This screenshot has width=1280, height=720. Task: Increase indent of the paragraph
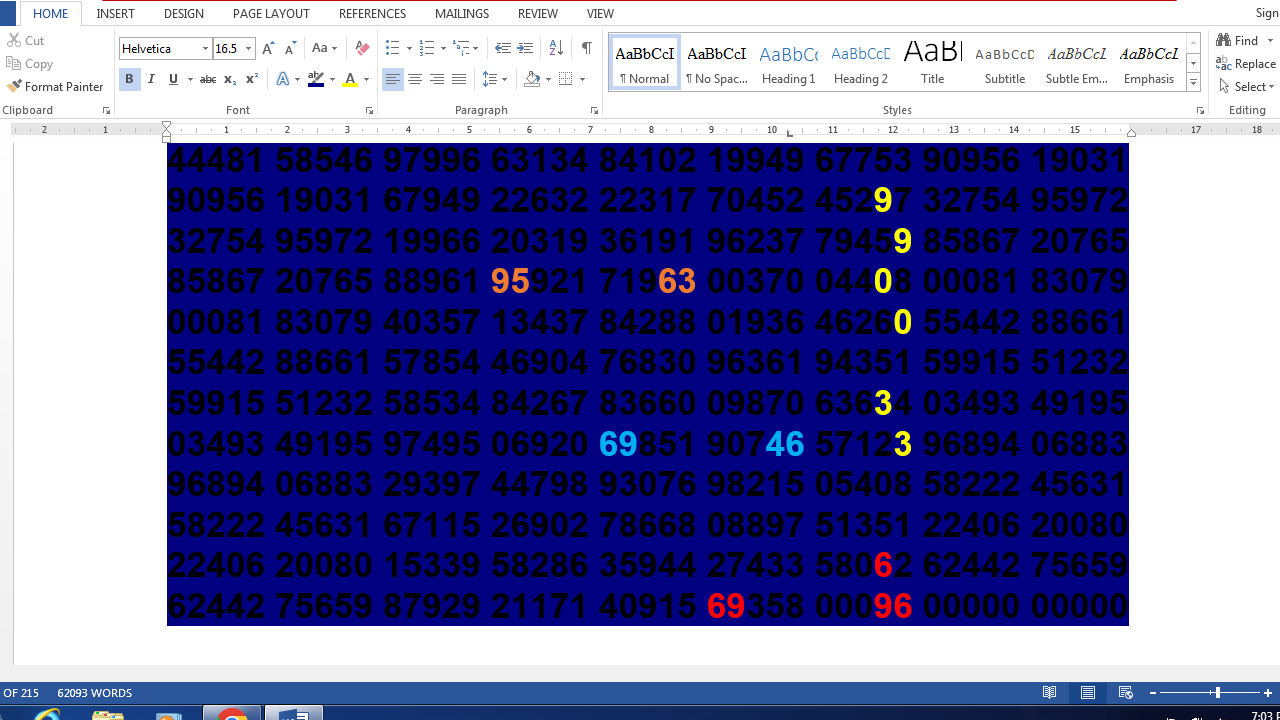(525, 48)
